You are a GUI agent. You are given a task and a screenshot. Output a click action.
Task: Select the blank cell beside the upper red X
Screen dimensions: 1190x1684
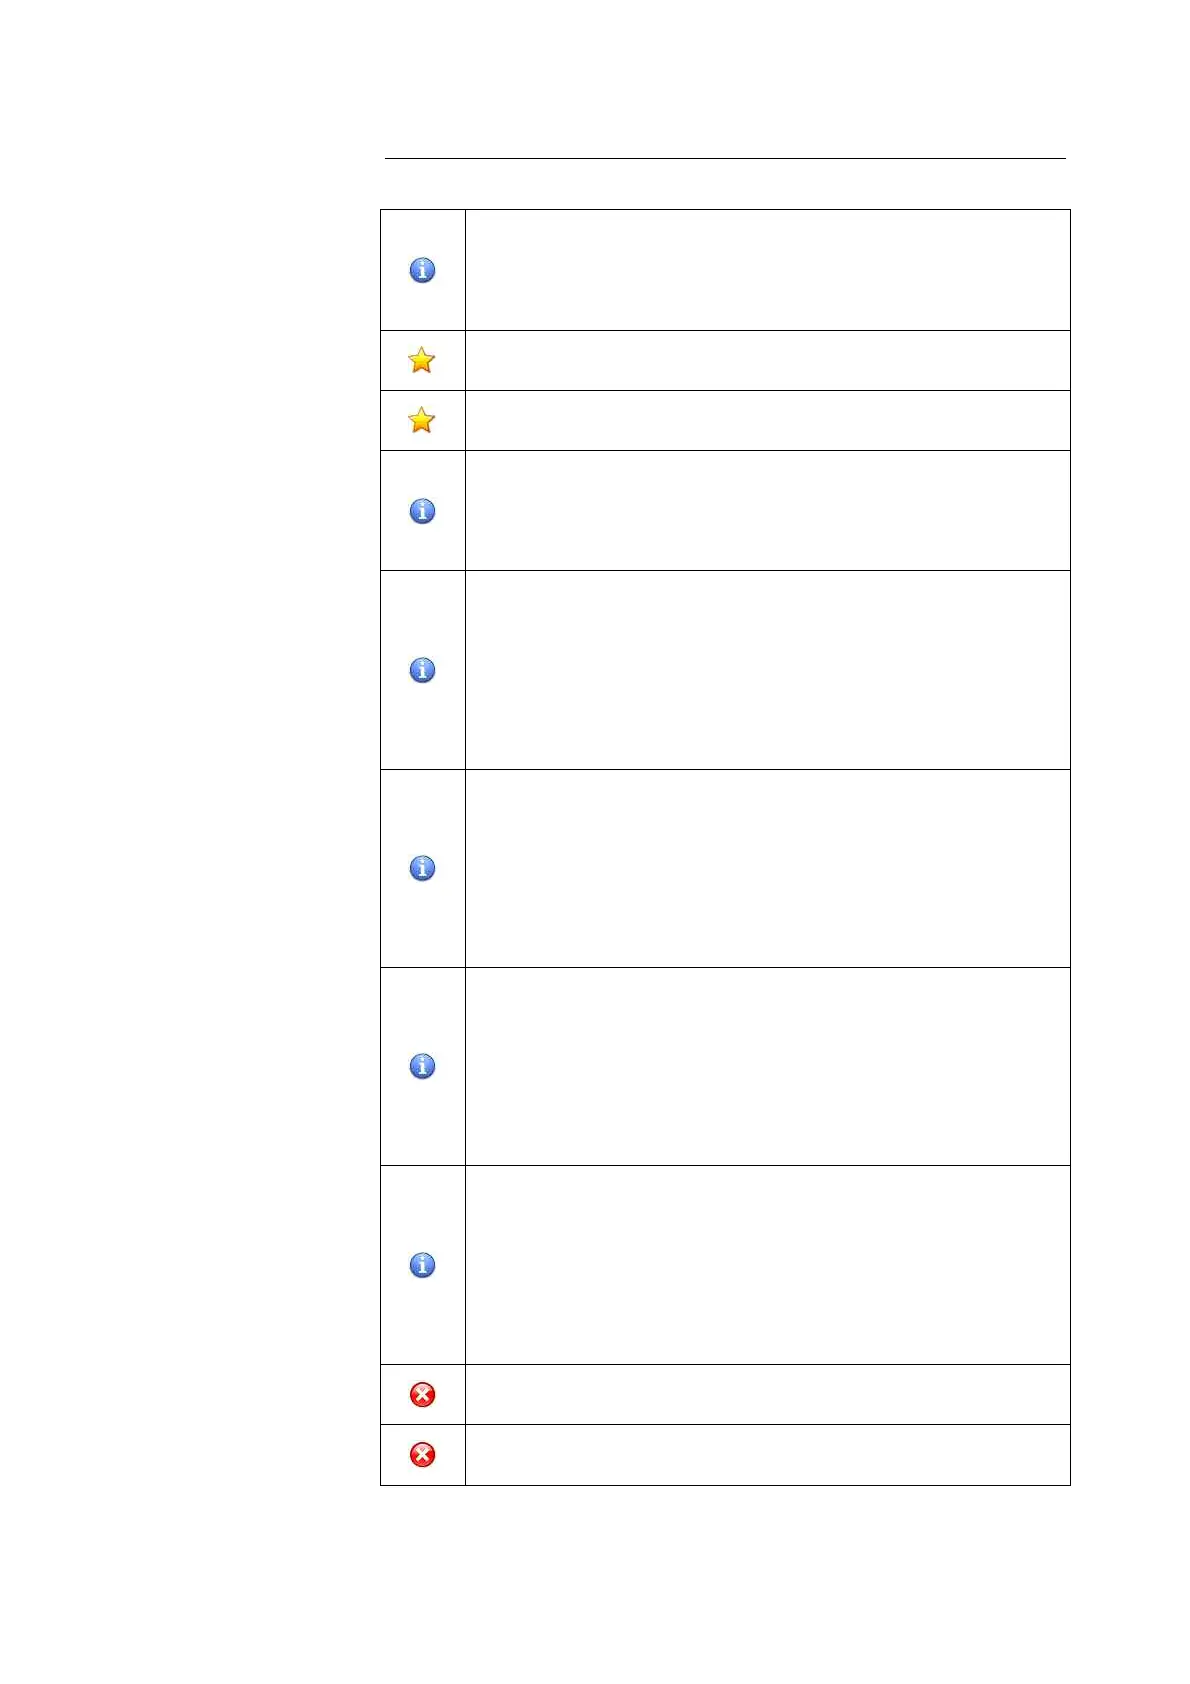pyautogui.click(x=767, y=1394)
